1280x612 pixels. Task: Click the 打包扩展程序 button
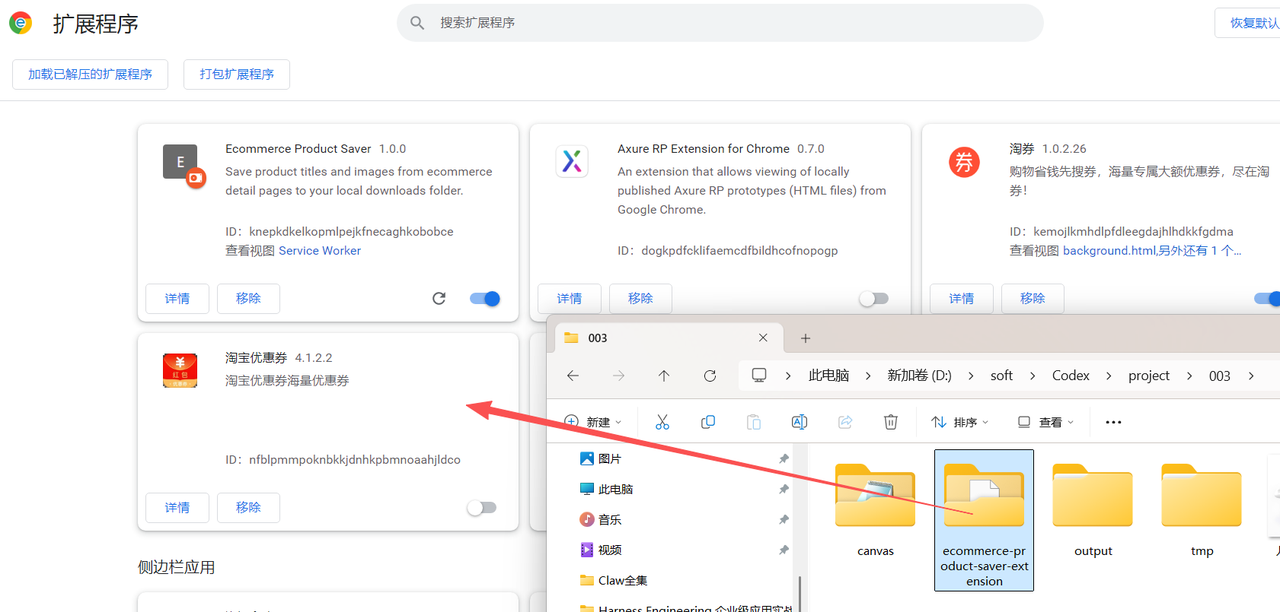[236, 74]
